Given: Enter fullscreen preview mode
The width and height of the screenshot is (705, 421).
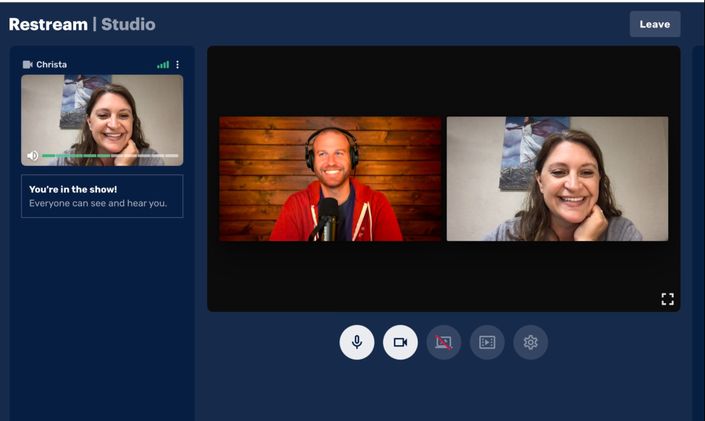Looking at the screenshot, I should [x=668, y=299].
